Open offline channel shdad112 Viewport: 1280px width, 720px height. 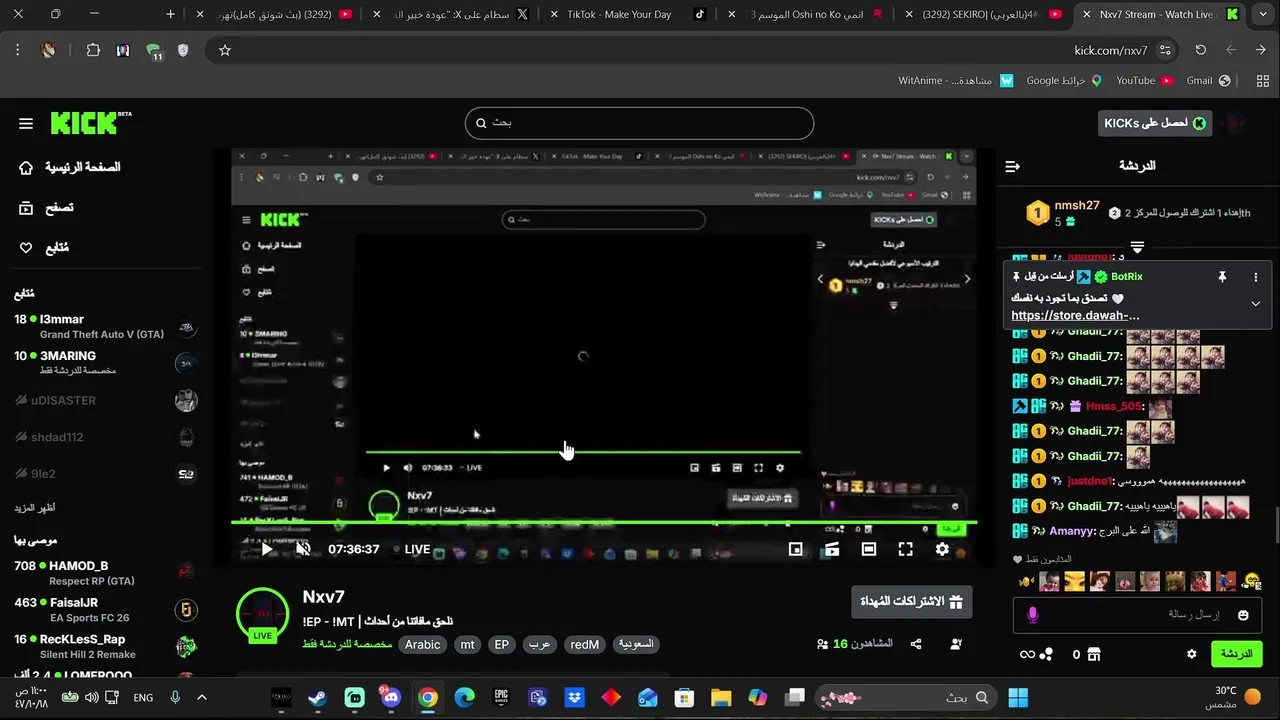pyautogui.click(x=105, y=437)
